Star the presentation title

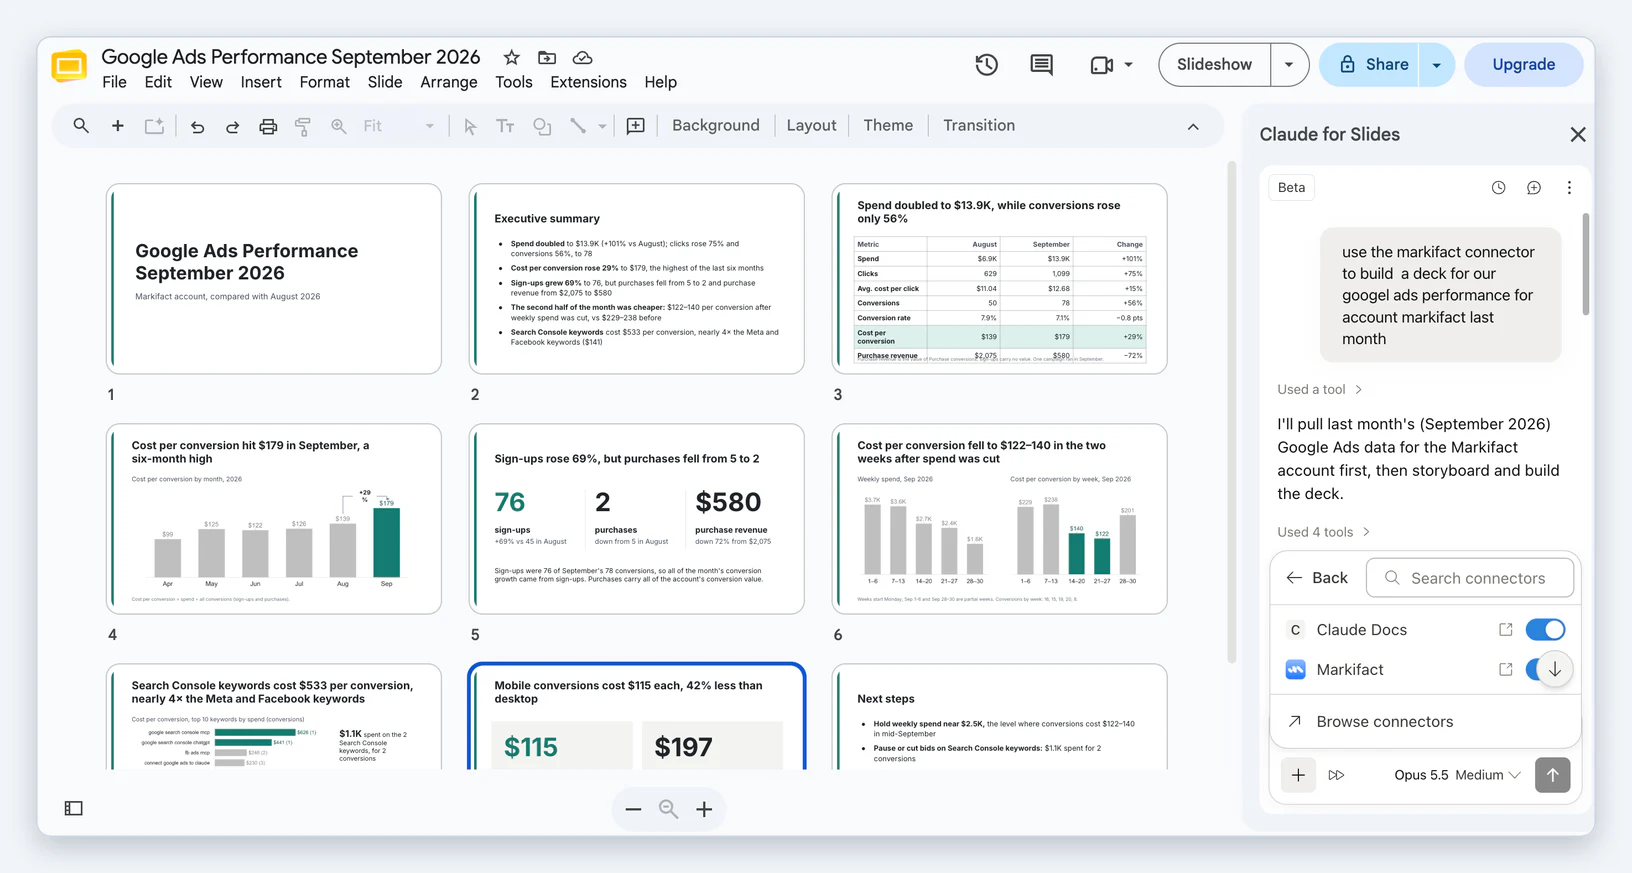[x=511, y=58]
